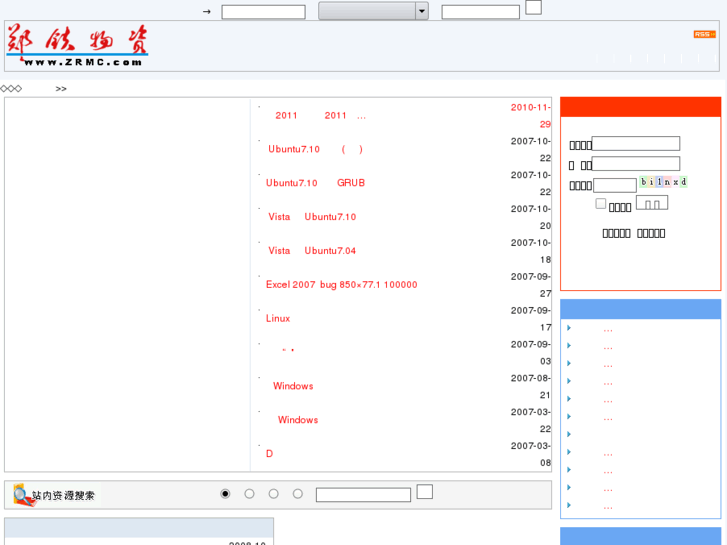Click the password field in the login panel

(636, 164)
